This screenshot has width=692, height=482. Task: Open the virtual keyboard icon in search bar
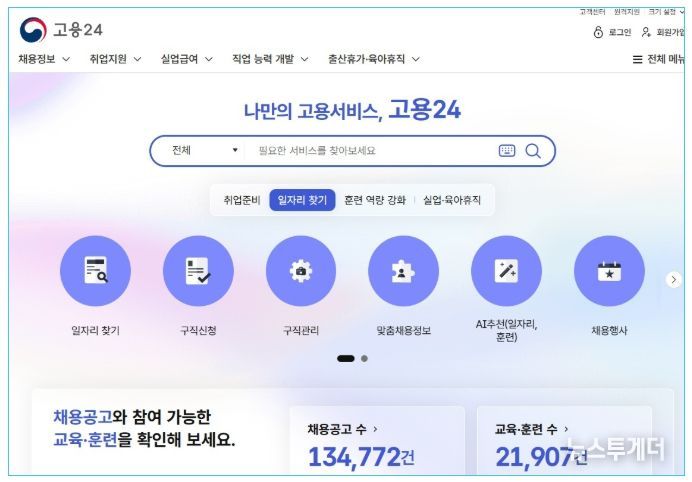pos(507,151)
